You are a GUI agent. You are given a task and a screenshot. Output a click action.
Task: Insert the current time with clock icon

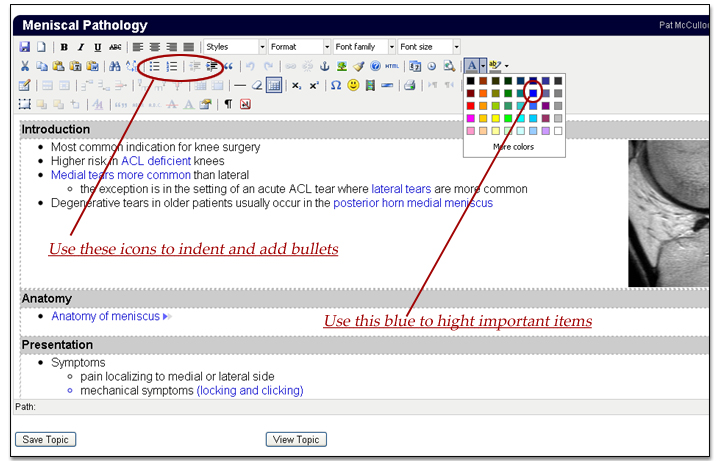(x=432, y=66)
